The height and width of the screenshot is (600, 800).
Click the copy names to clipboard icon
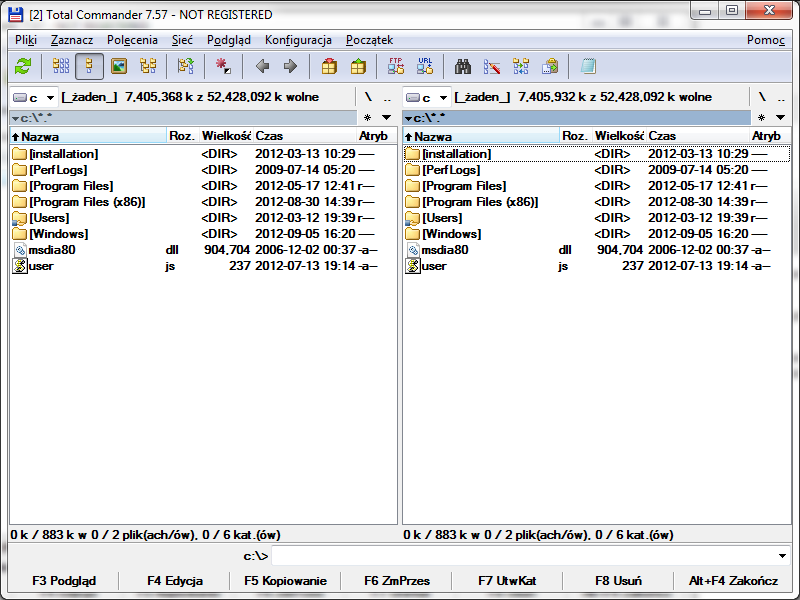pos(550,66)
